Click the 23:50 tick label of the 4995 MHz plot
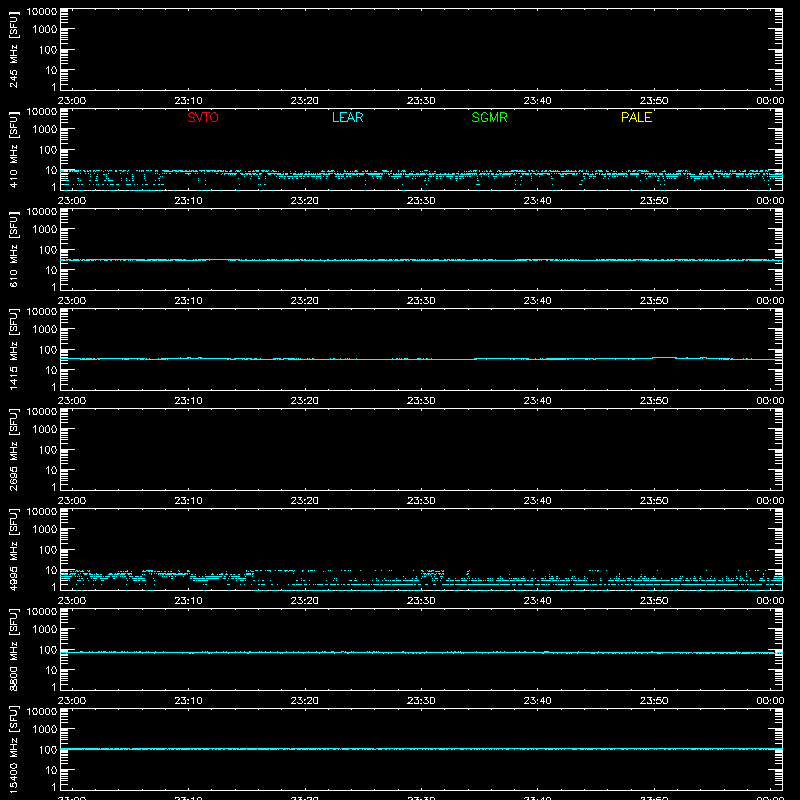Viewport: 800px width, 800px height. 654,601
